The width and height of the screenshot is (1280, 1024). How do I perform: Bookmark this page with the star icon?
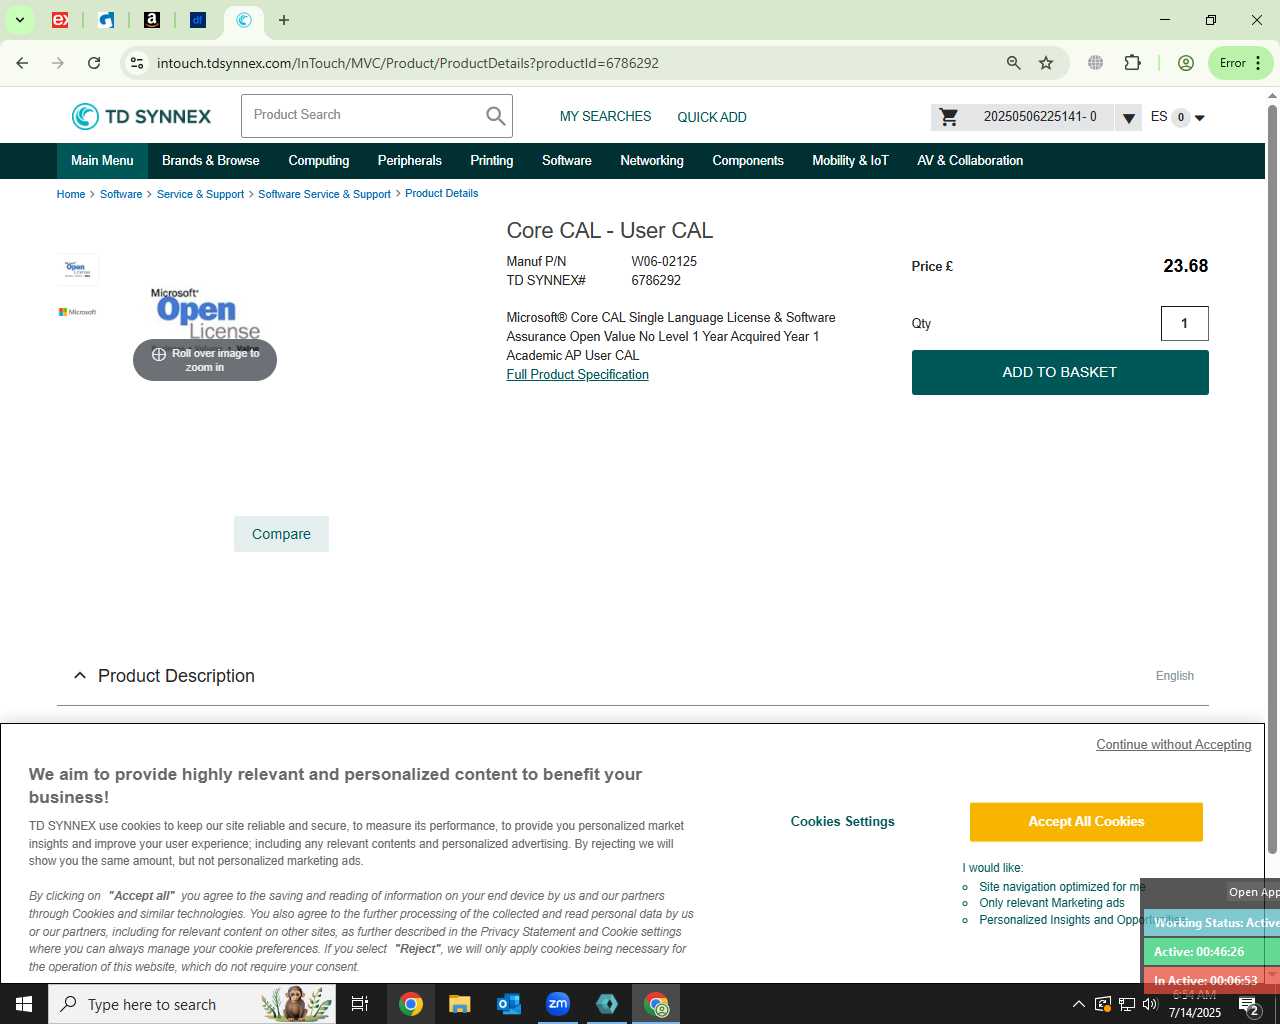[1046, 63]
